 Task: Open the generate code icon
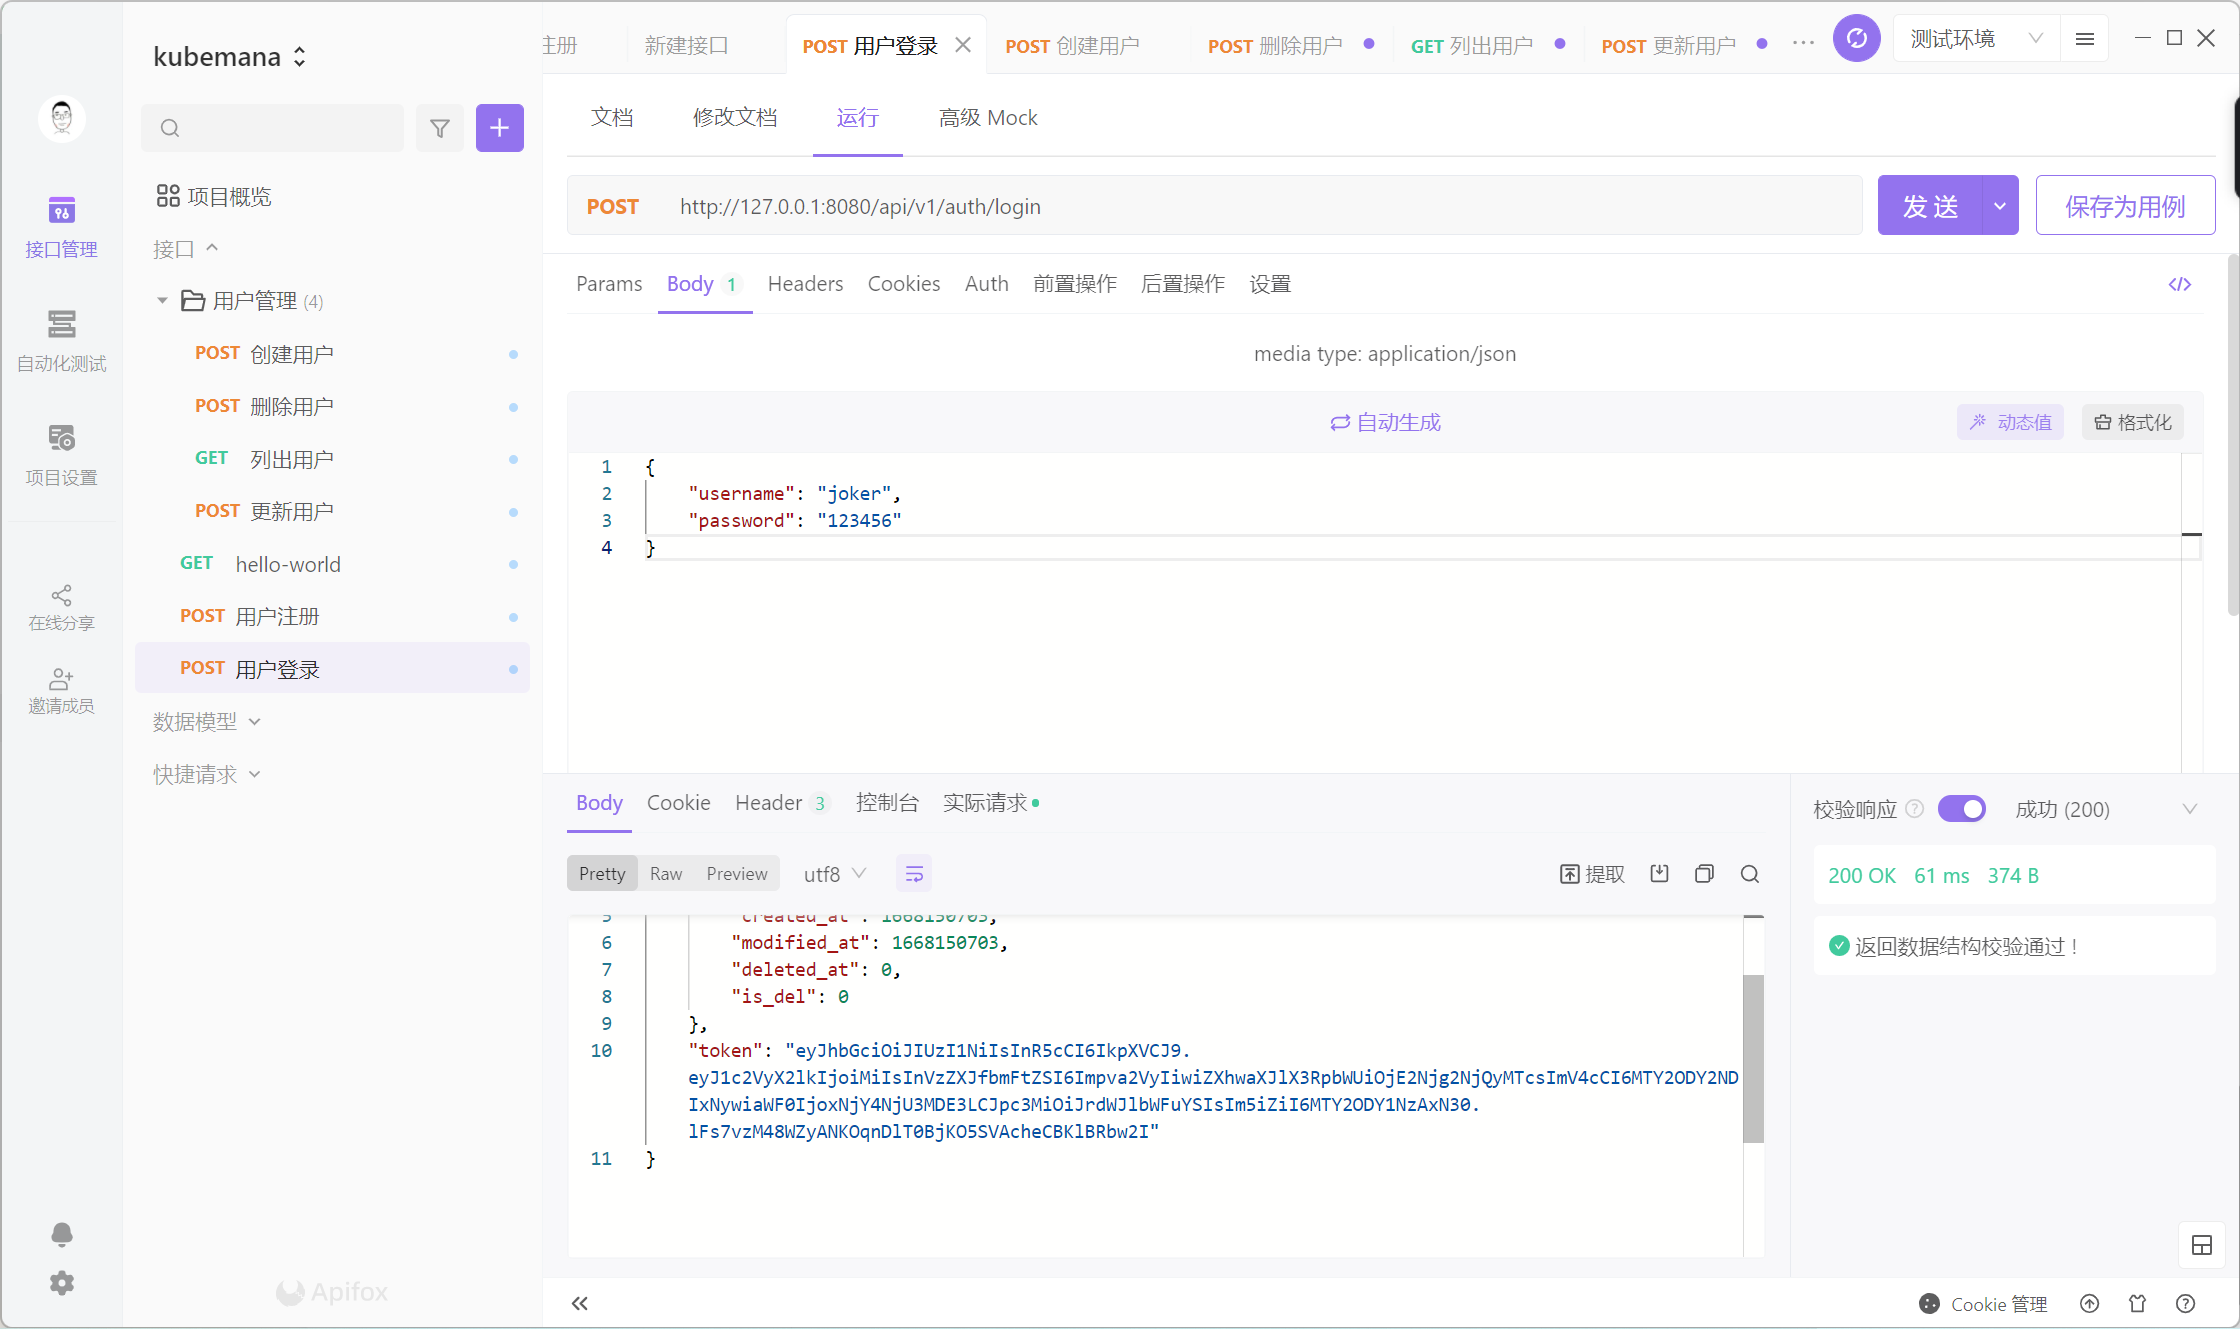pos(2180,284)
